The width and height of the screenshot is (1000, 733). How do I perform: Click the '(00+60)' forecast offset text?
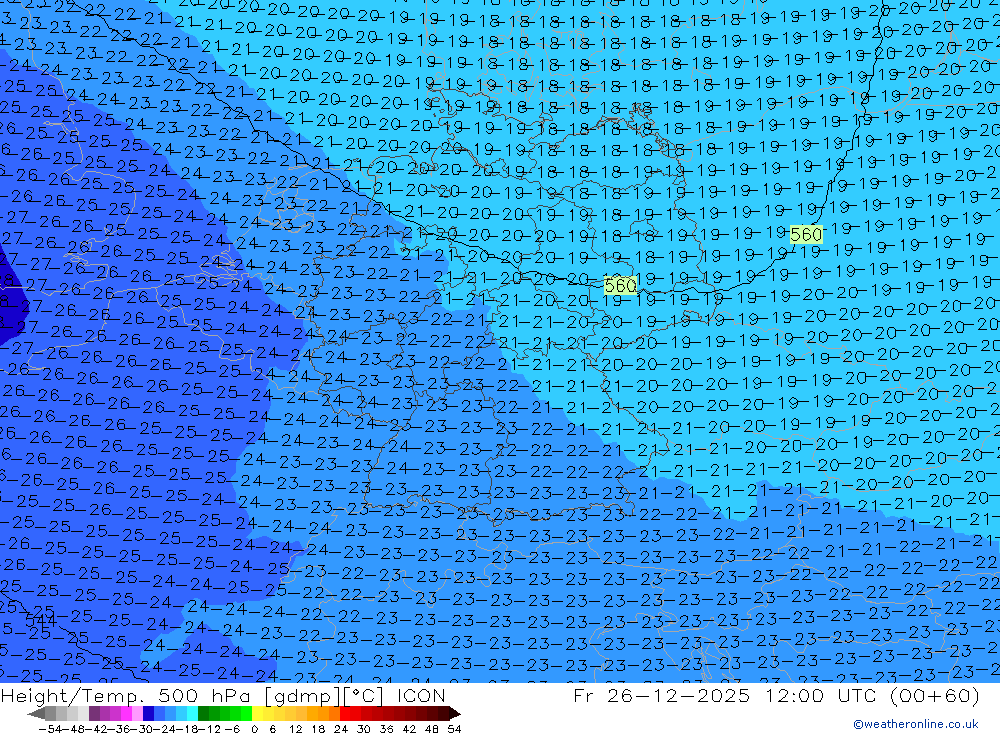tap(934, 695)
